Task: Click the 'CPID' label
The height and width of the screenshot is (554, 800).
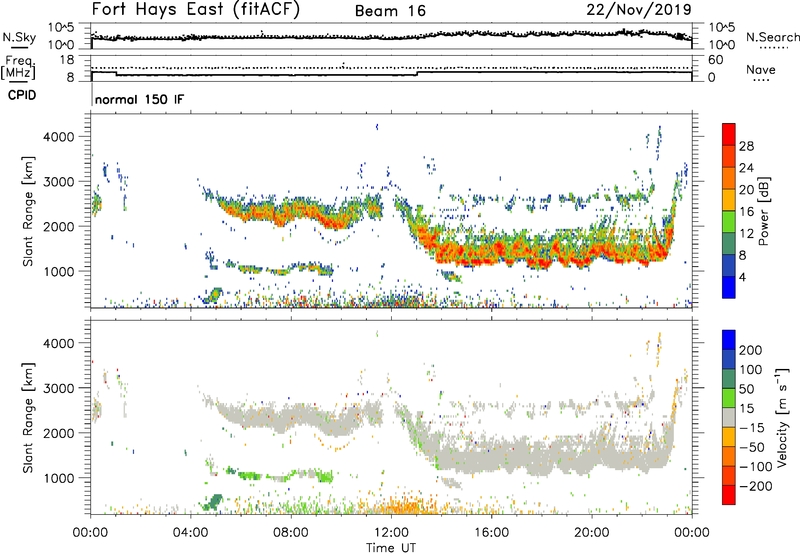Action: click(22, 95)
